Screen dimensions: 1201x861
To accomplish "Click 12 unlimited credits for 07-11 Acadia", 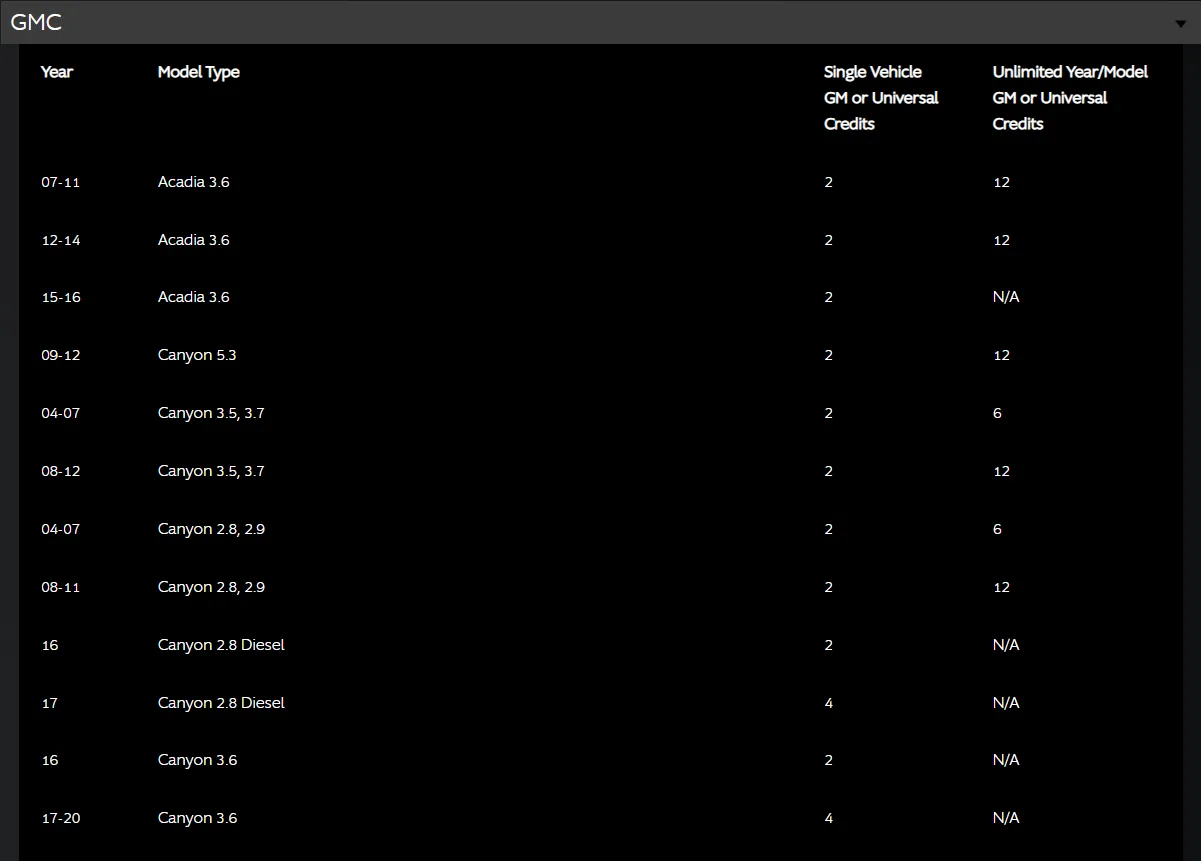I will coord(1001,182).
